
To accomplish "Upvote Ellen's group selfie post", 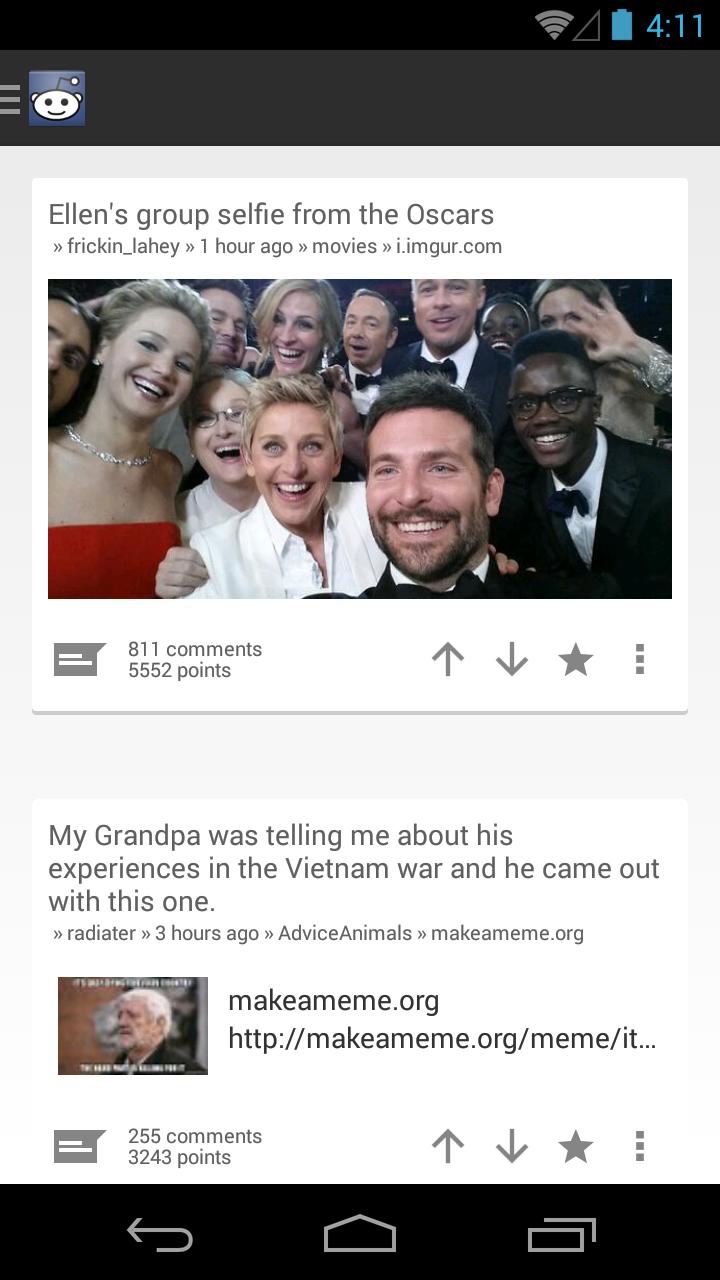I will (448, 659).
